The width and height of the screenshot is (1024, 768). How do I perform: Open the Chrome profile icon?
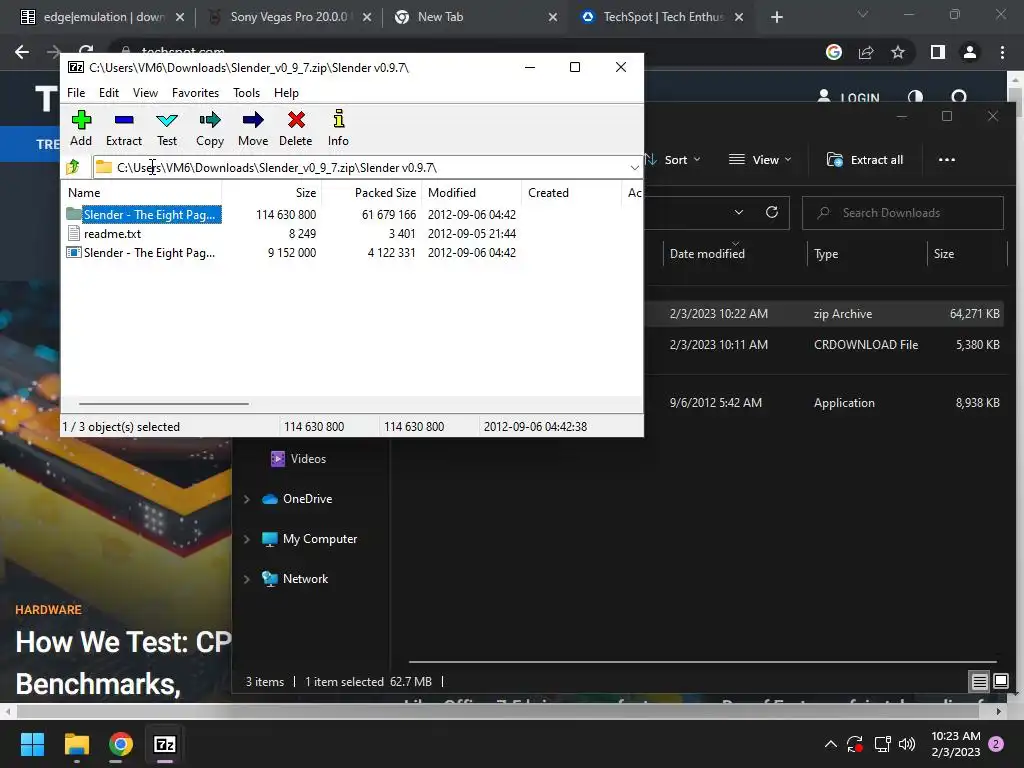click(970, 52)
